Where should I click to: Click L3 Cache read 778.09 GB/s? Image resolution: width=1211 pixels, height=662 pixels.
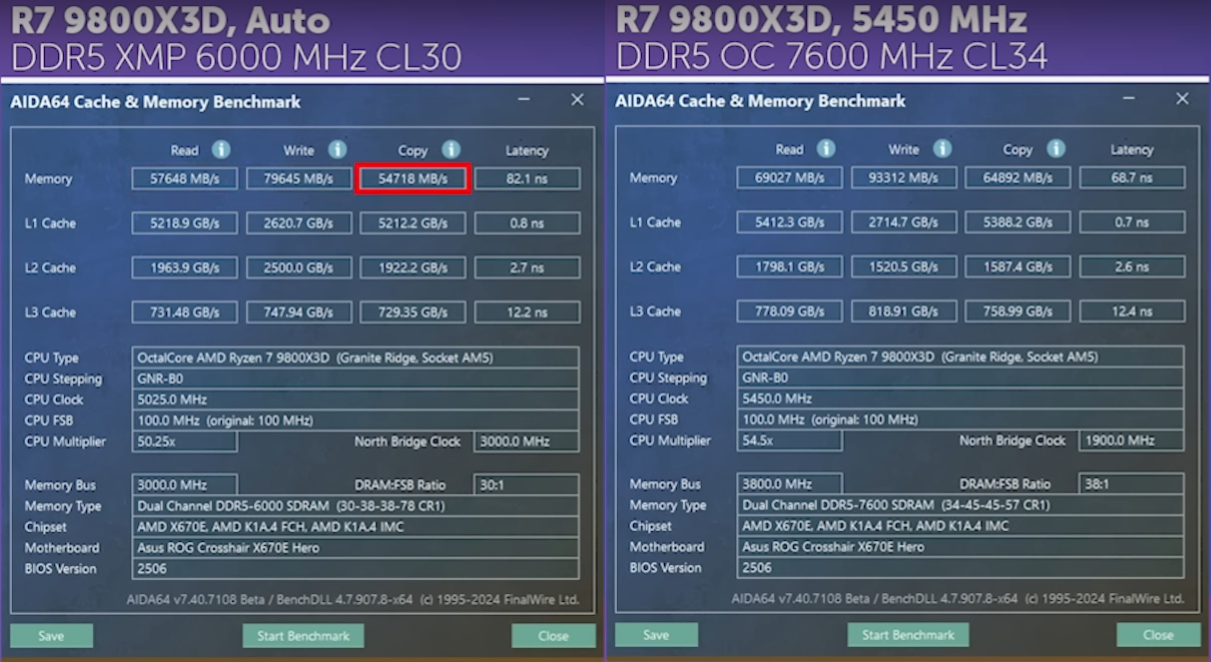click(x=789, y=311)
